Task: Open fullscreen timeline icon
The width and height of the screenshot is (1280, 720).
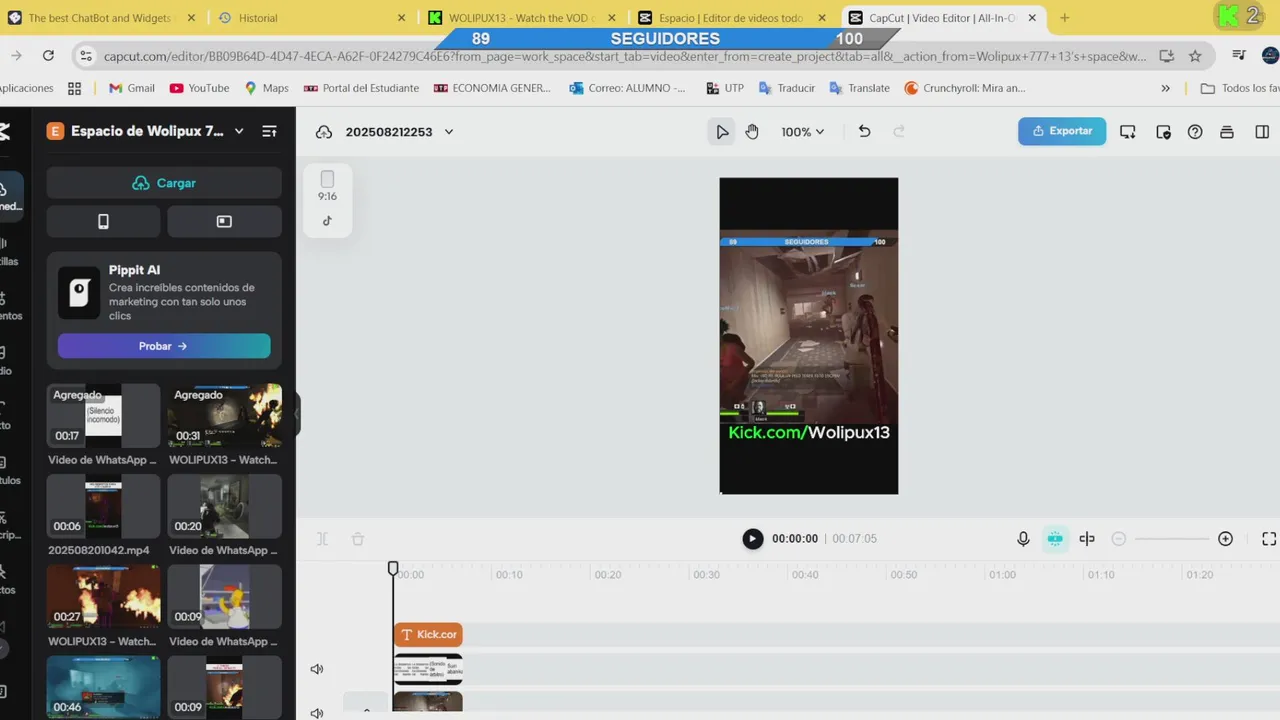Action: click(1268, 539)
